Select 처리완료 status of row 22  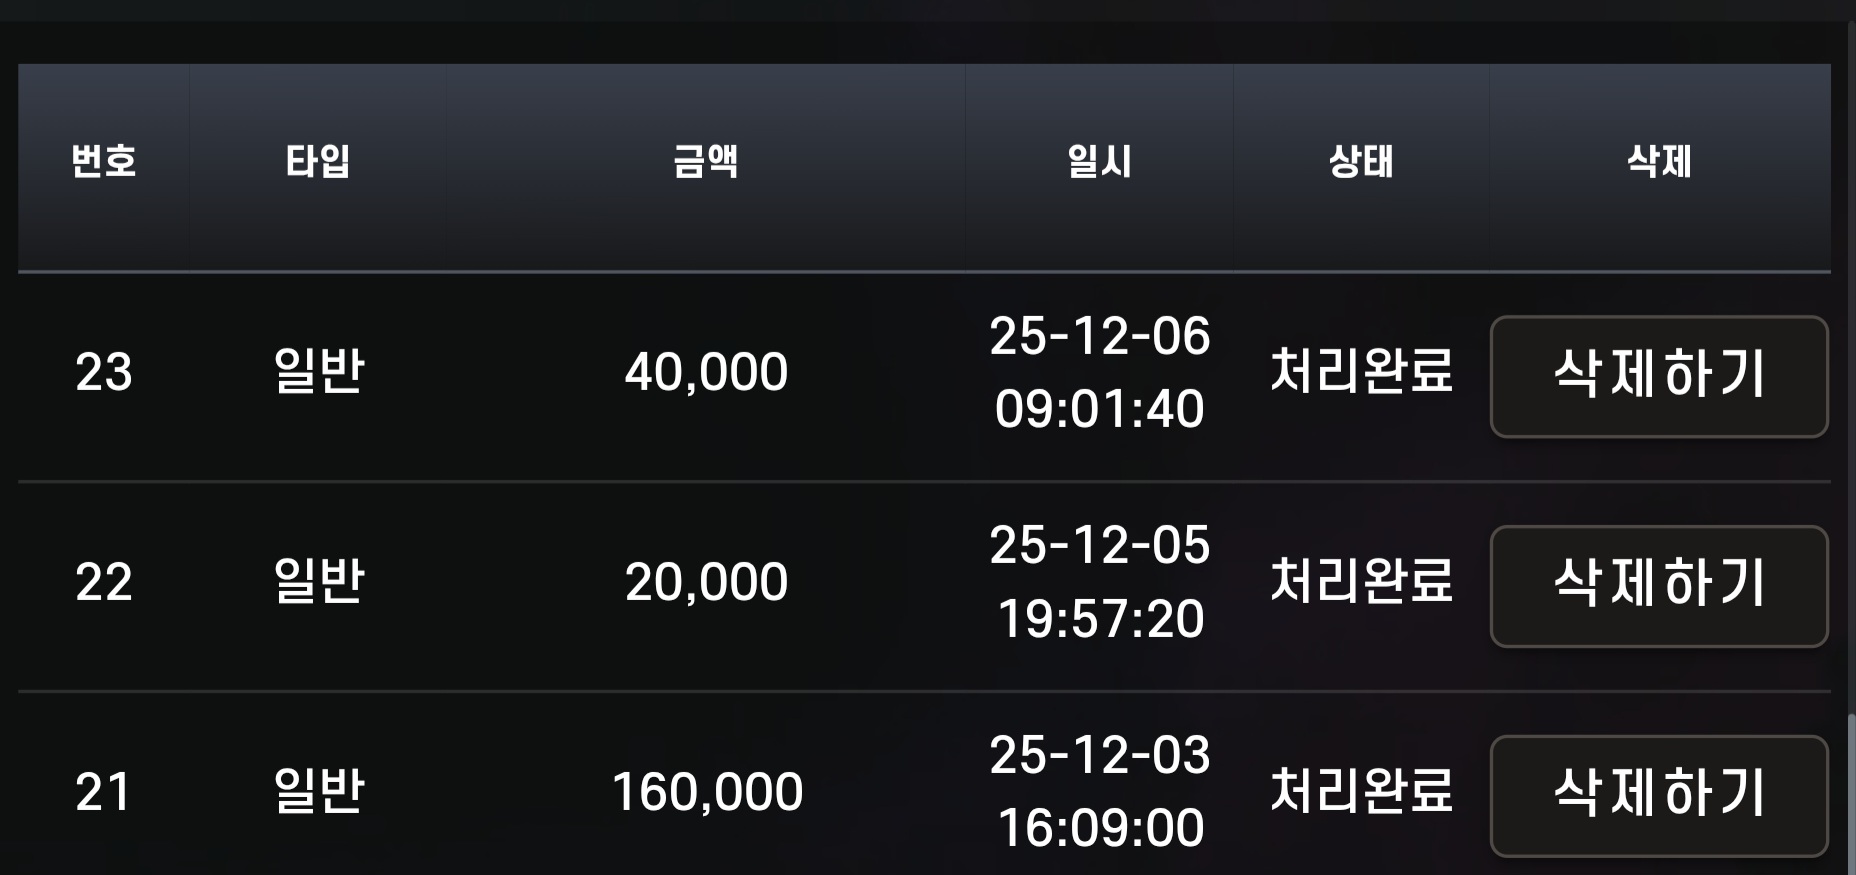(x=1361, y=581)
